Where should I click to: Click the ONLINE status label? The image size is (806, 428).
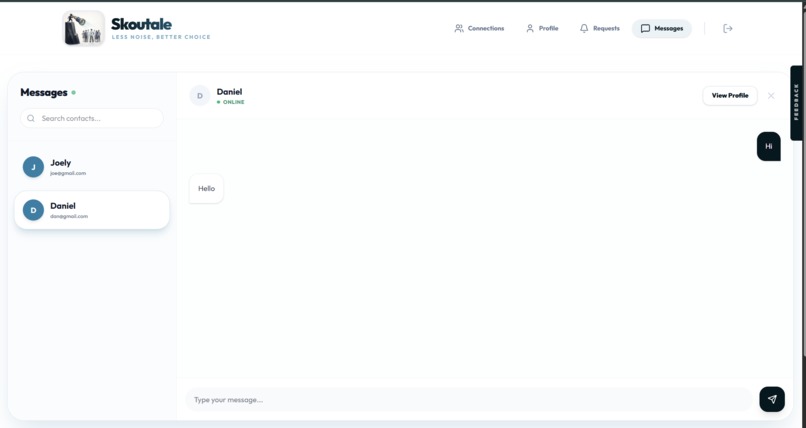point(233,102)
